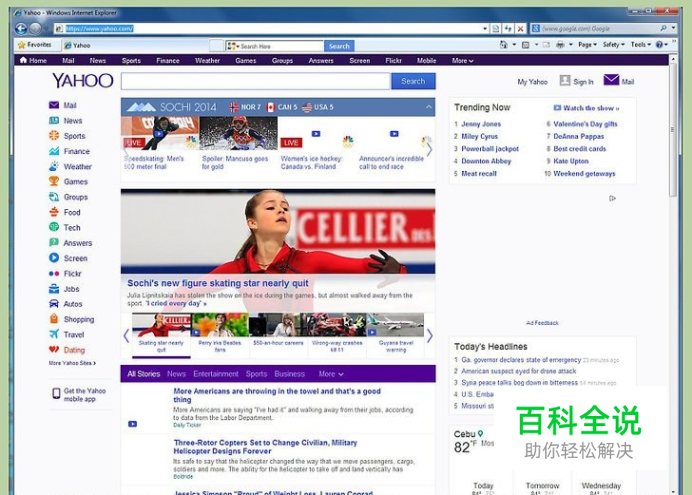Open Dating heart icon in sidebar
692x495 pixels.
[x=54, y=350]
